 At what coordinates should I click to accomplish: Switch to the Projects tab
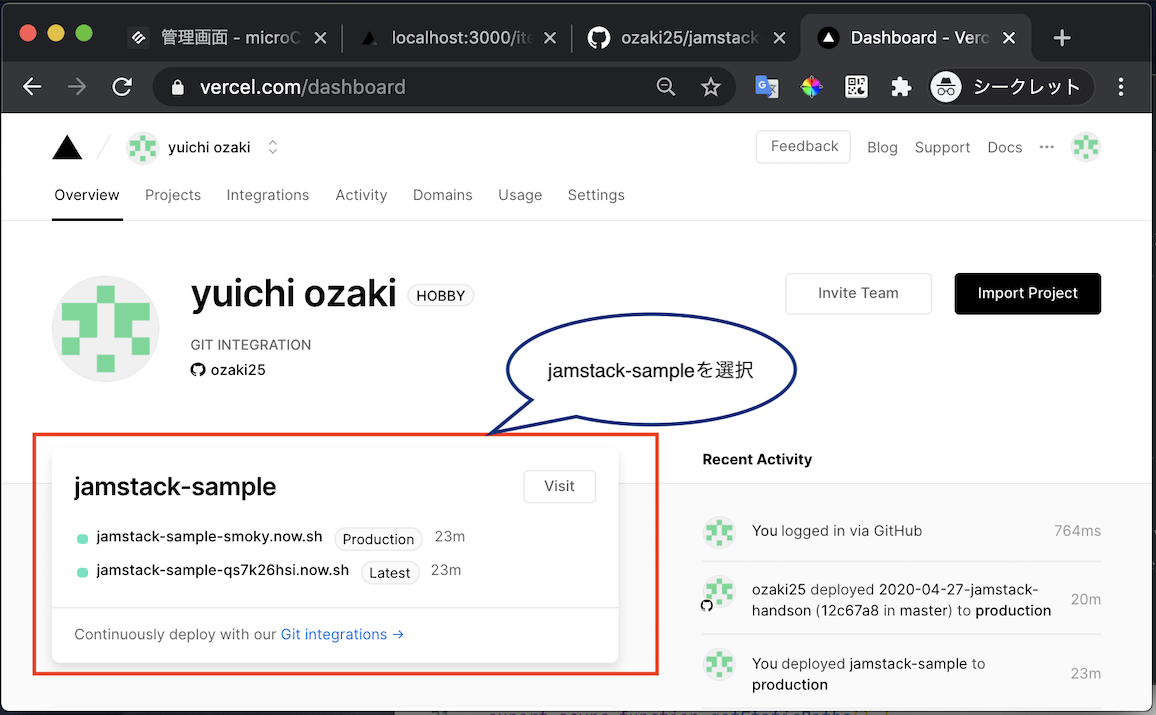click(173, 195)
